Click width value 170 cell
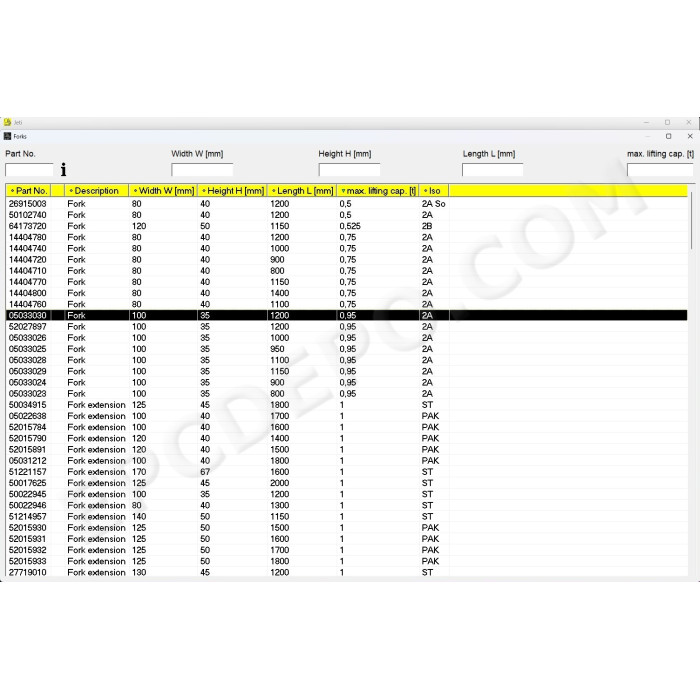 click(139, 471)
